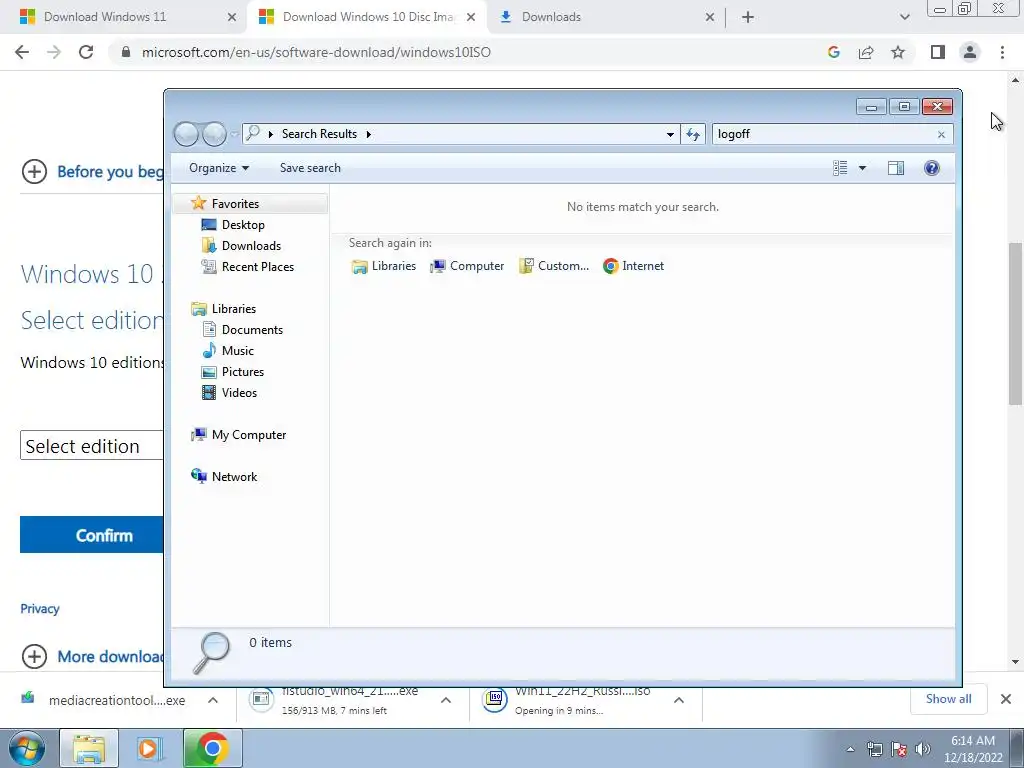Open flstudio download options chevron
The width and height of the screenshot is (1024, 768).
446,700
